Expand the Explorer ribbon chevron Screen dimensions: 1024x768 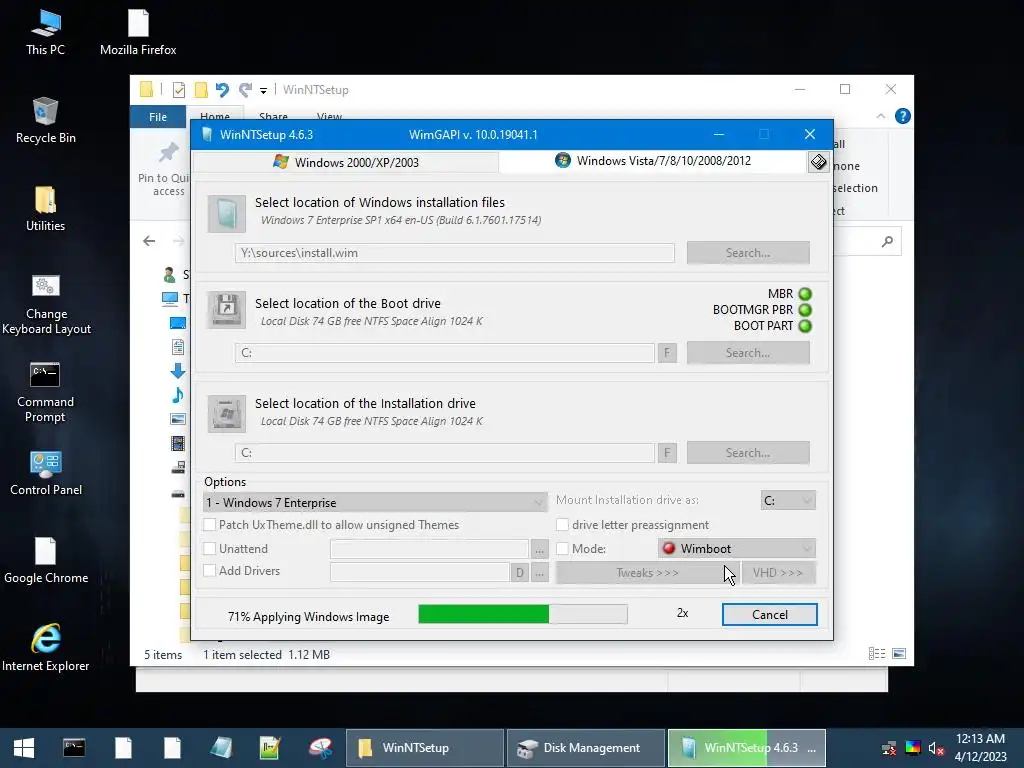pyautogui.click(x=880, y=116)
